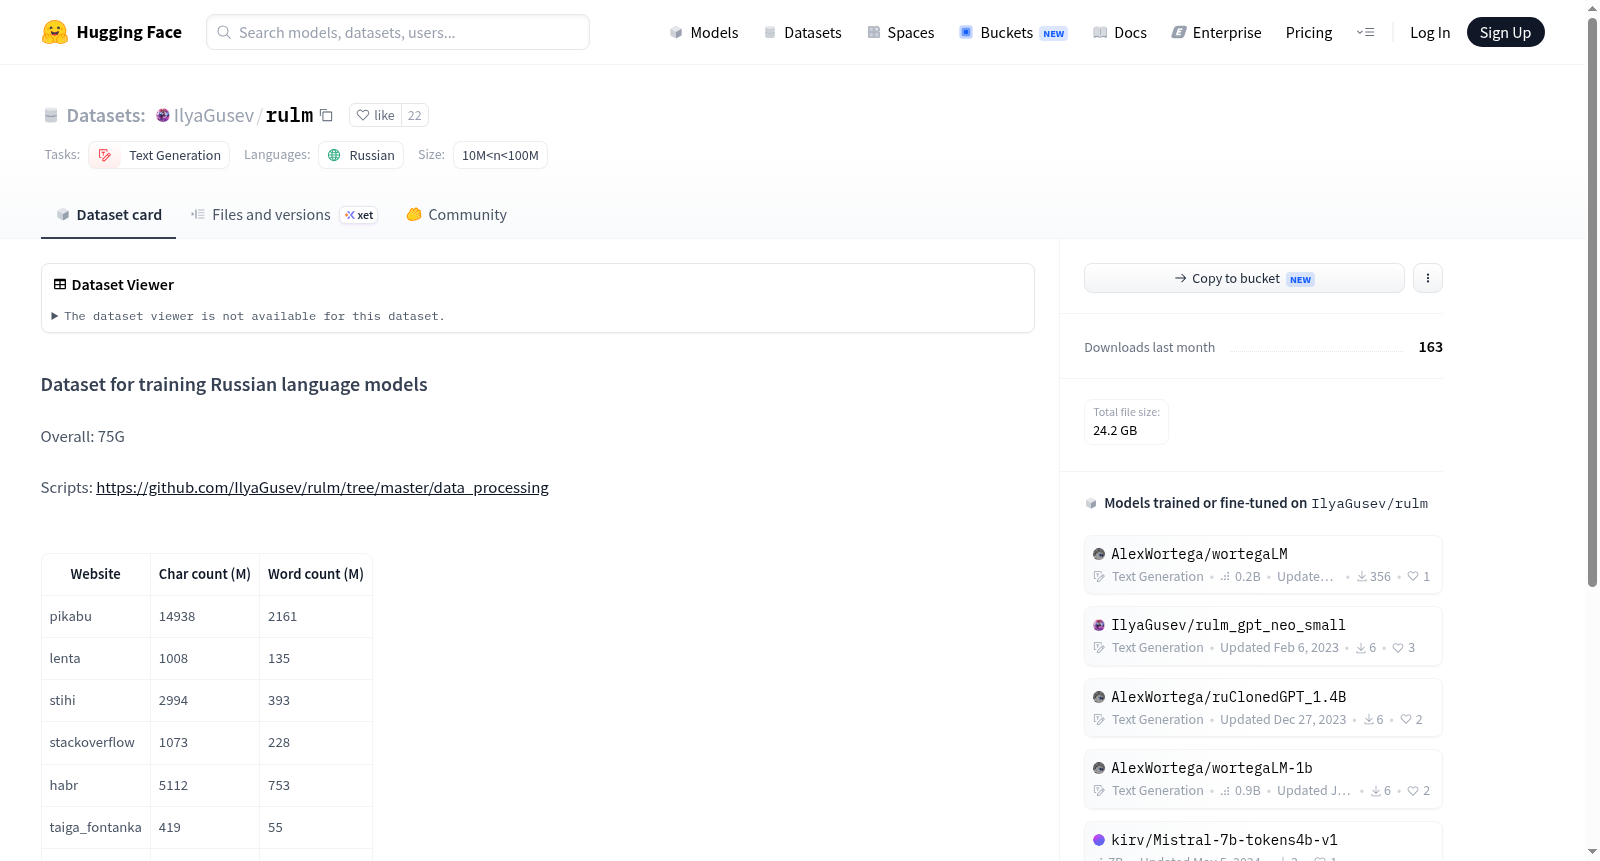Viewport: 1600px width, 861px height.
Task: Select the Text Generation task tag
Action: [x=159, y=155]
